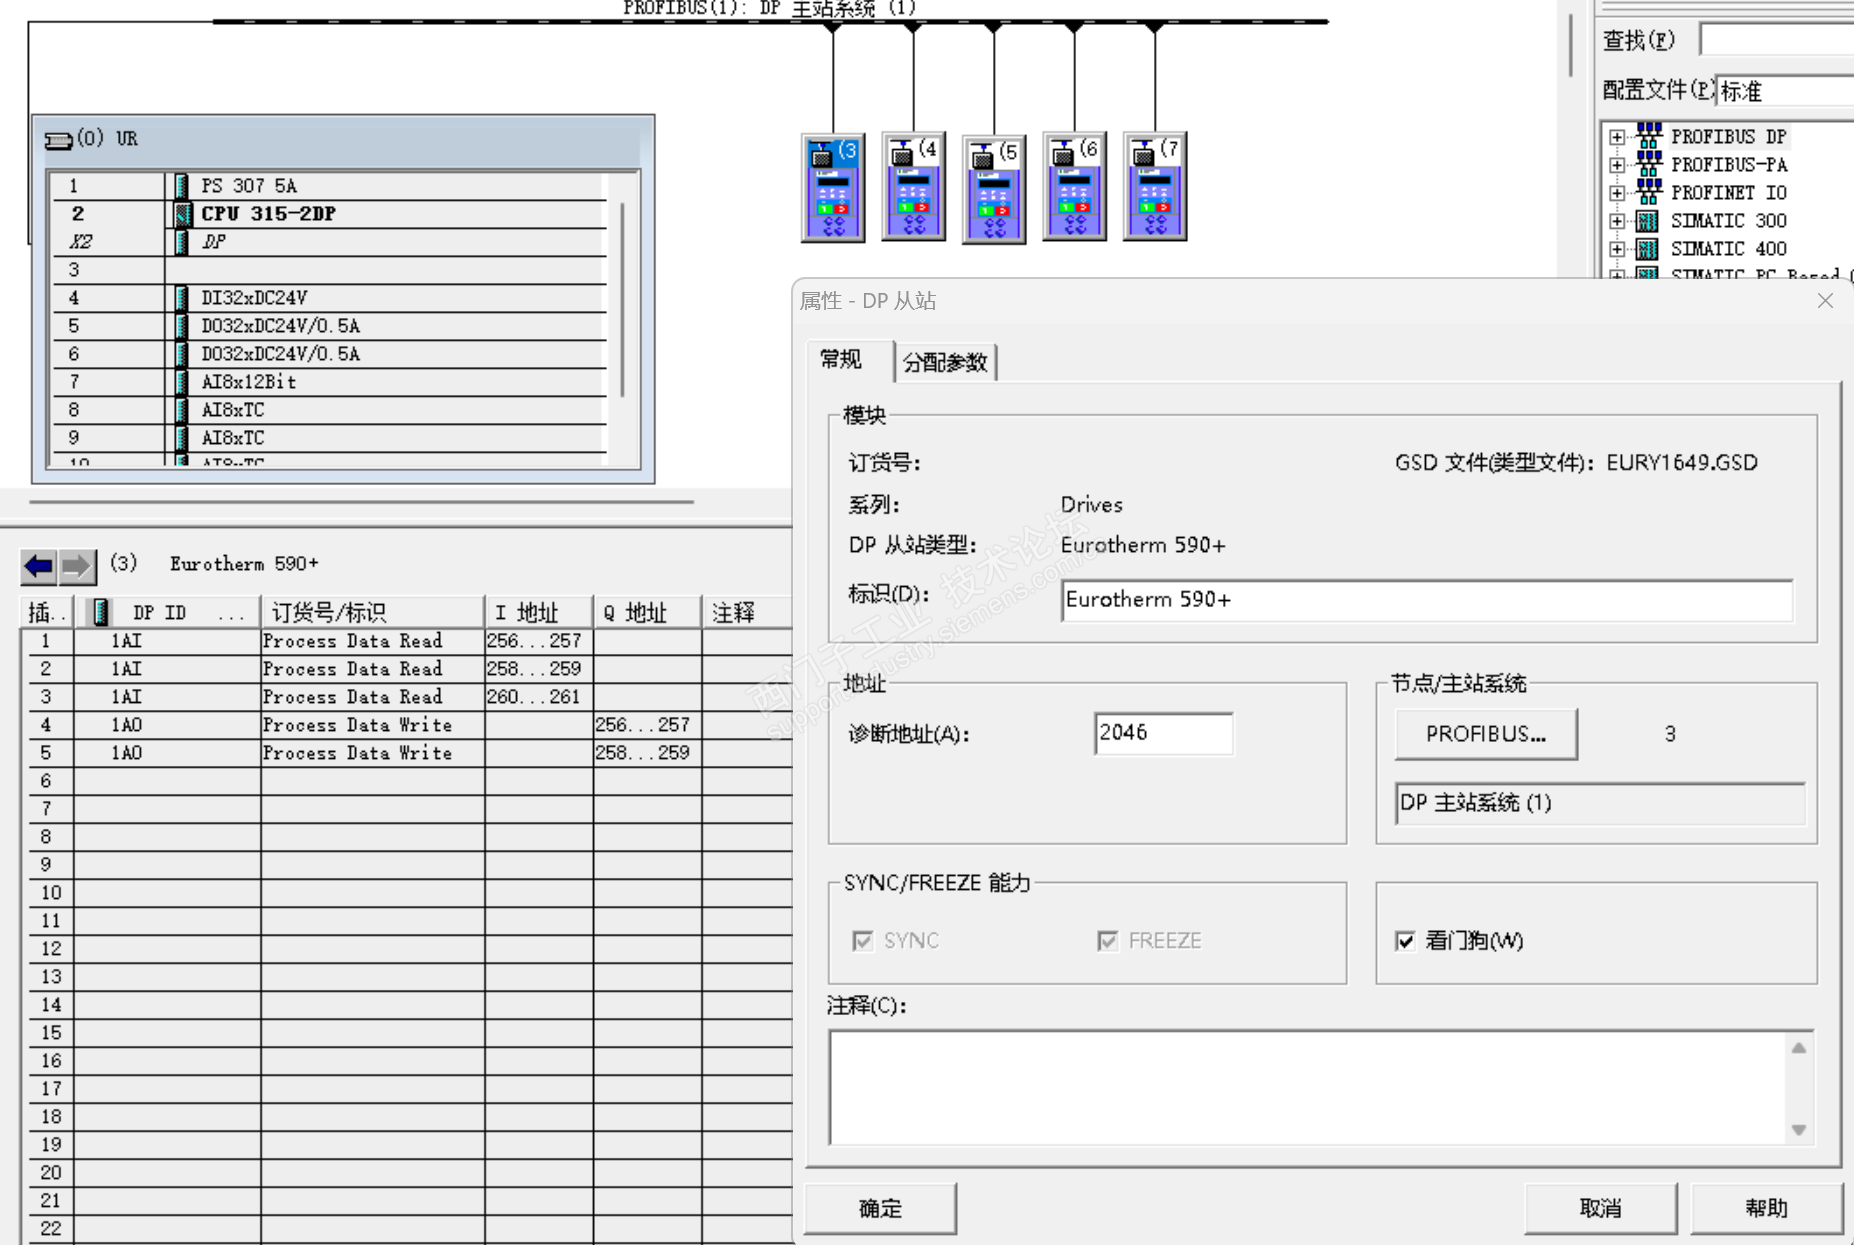Select DP slave station 3 drive icon

coord(833,187)
